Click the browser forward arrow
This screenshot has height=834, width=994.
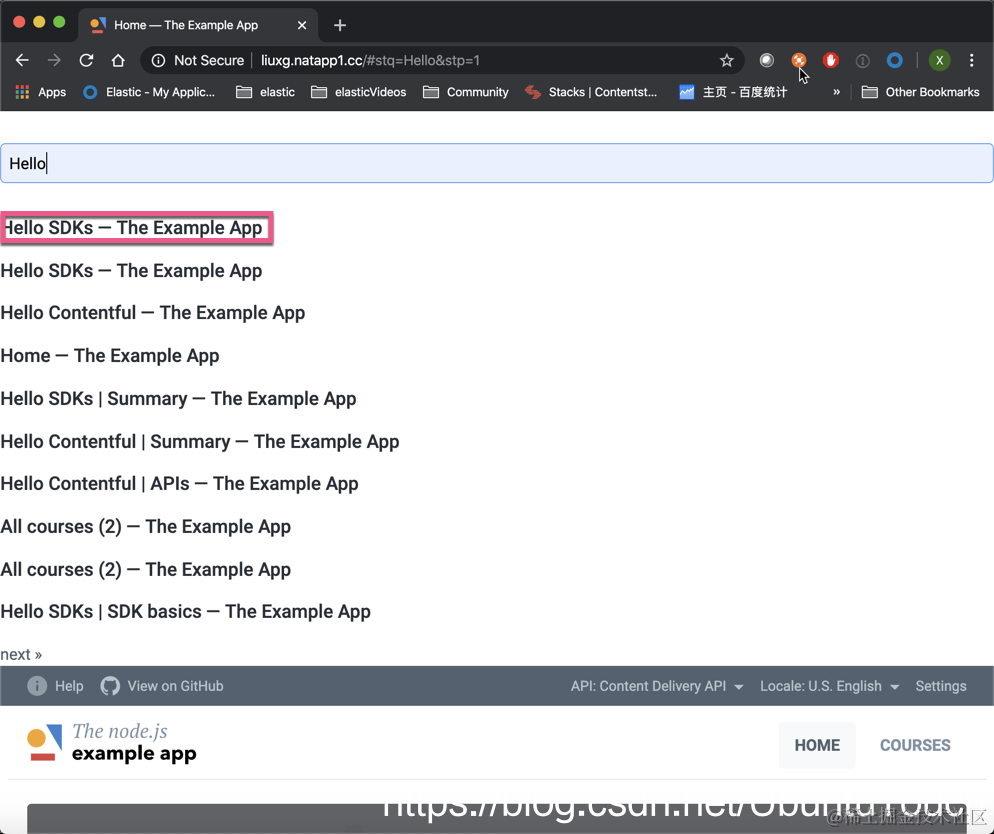pyautogui.click(x=54, y=60)
